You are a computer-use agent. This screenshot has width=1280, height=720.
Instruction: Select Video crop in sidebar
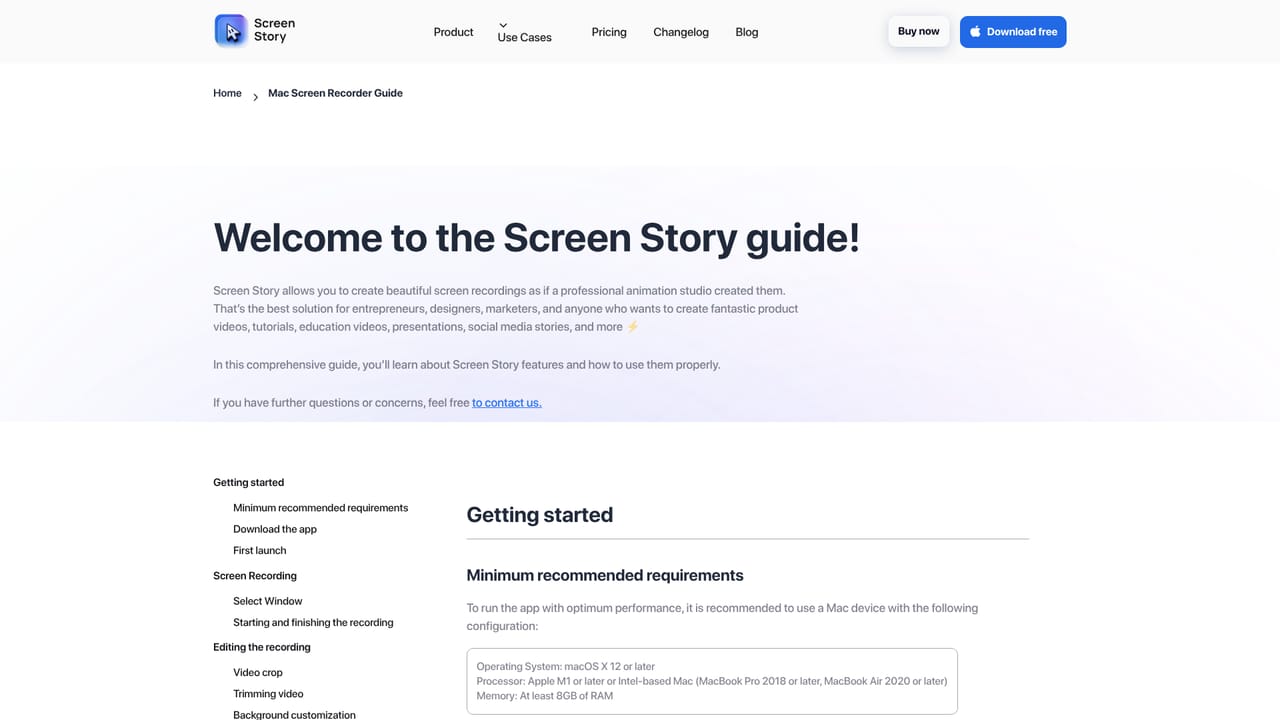(x=258, y=673)
